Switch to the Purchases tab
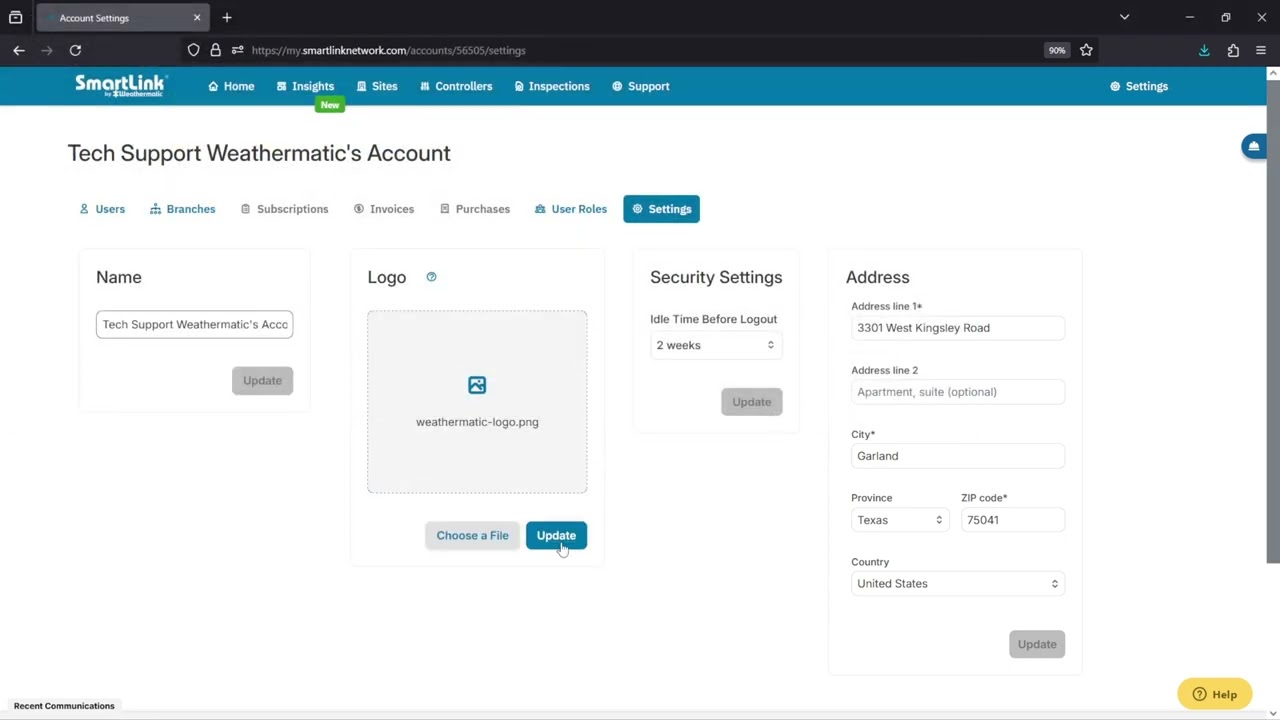 pyautogui.click(x=475, y=209)
